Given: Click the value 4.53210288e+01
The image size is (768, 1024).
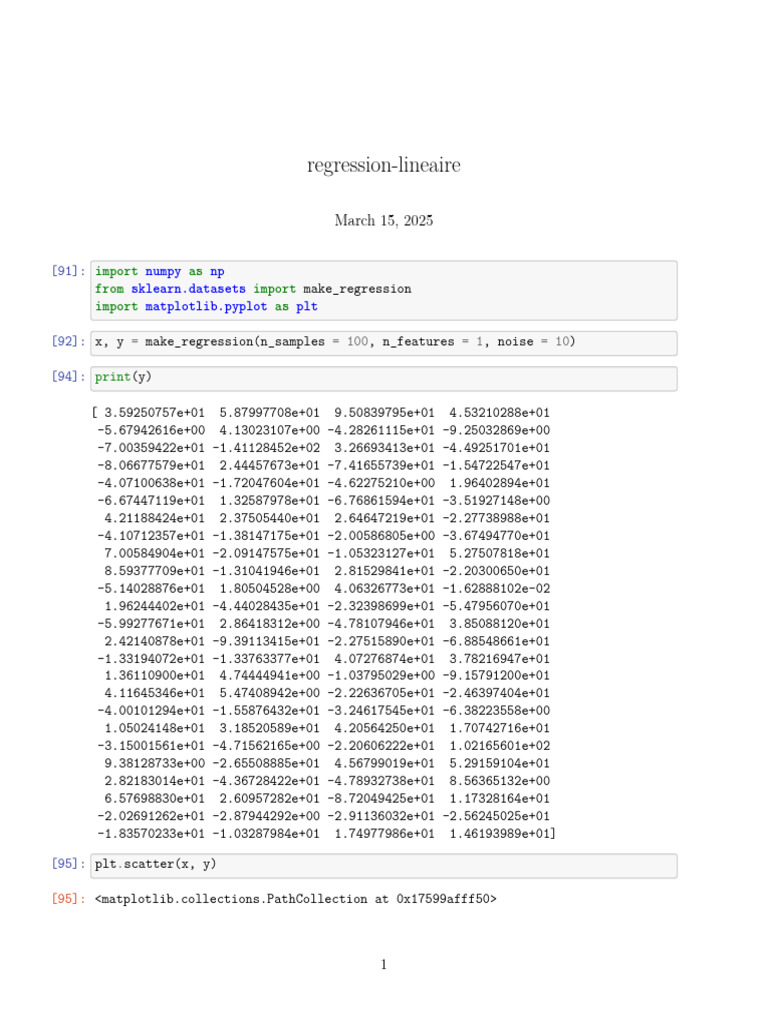Looking at the screenshot, I should pos(499,413).
